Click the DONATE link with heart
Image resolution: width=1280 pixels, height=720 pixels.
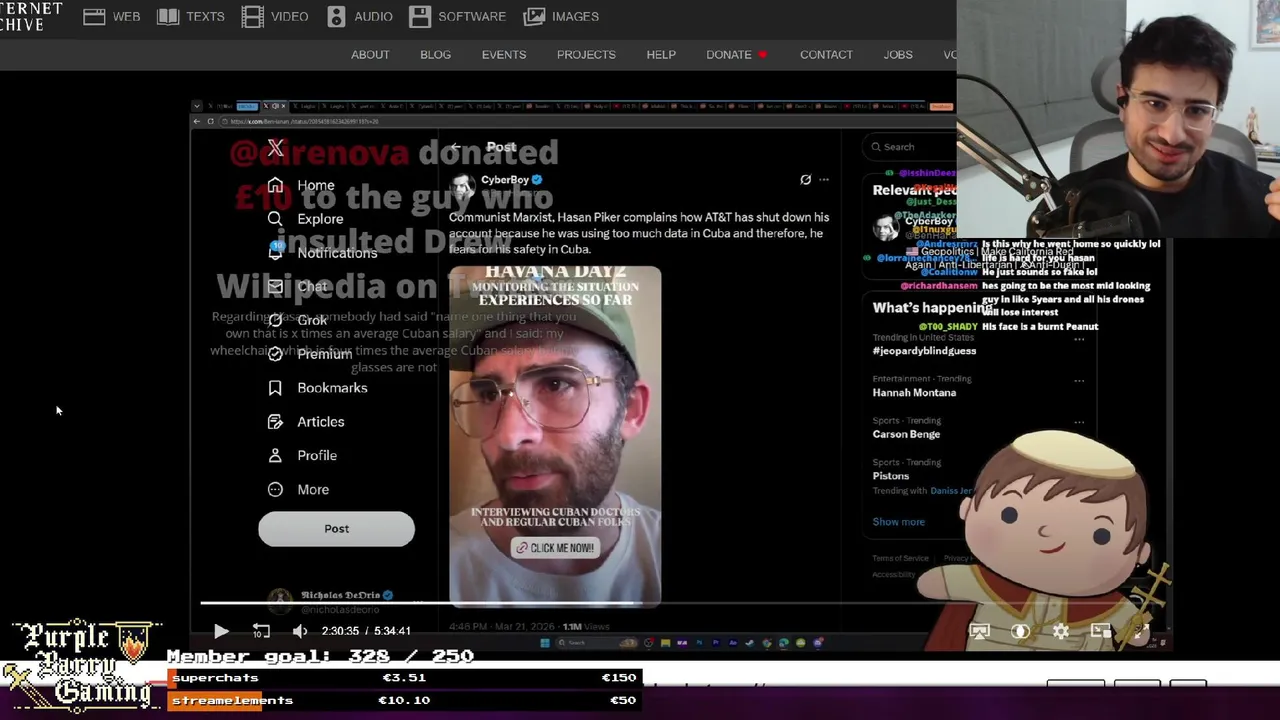[737, 55]
